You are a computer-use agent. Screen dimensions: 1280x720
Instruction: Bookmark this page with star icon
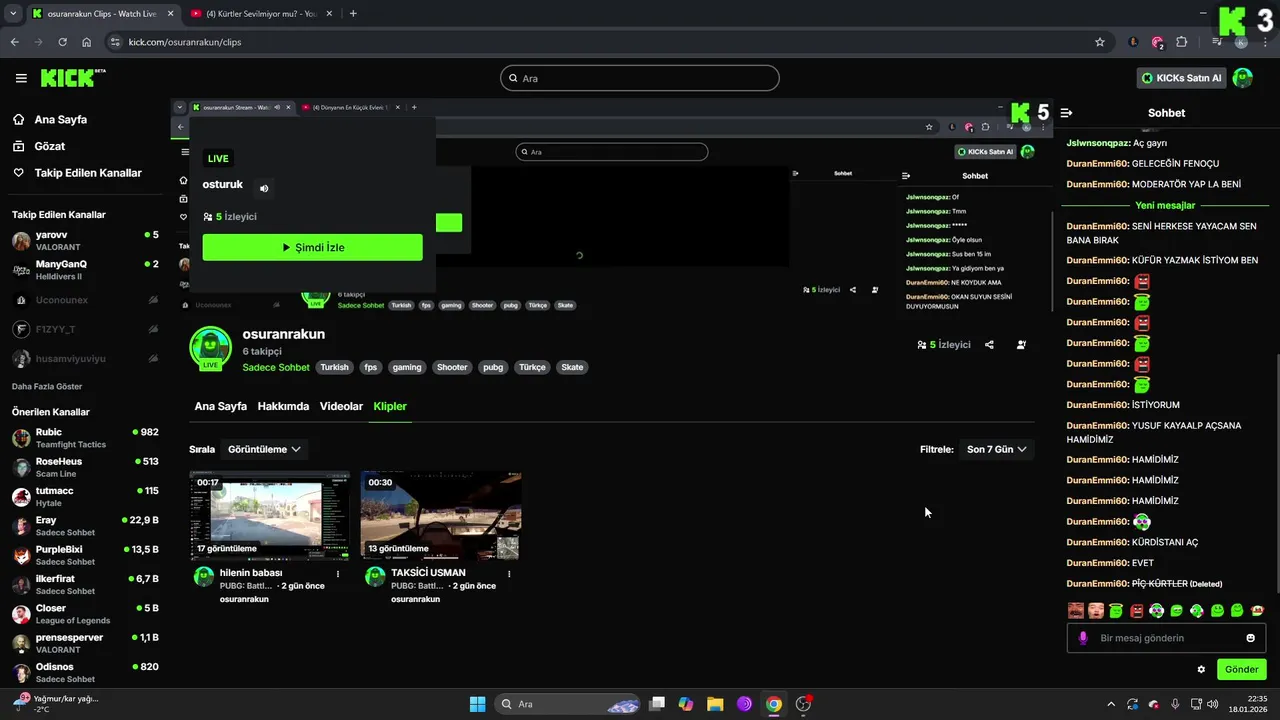(x=1100, y=42)
